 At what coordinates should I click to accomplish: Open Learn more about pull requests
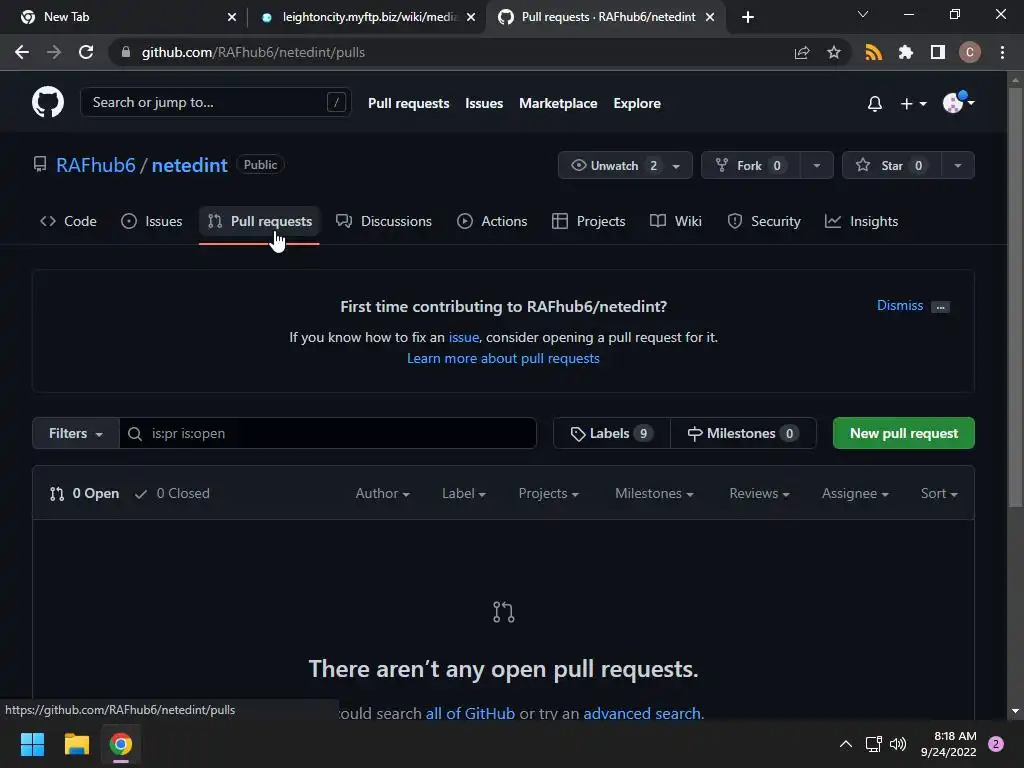click(x=503, y=359)
